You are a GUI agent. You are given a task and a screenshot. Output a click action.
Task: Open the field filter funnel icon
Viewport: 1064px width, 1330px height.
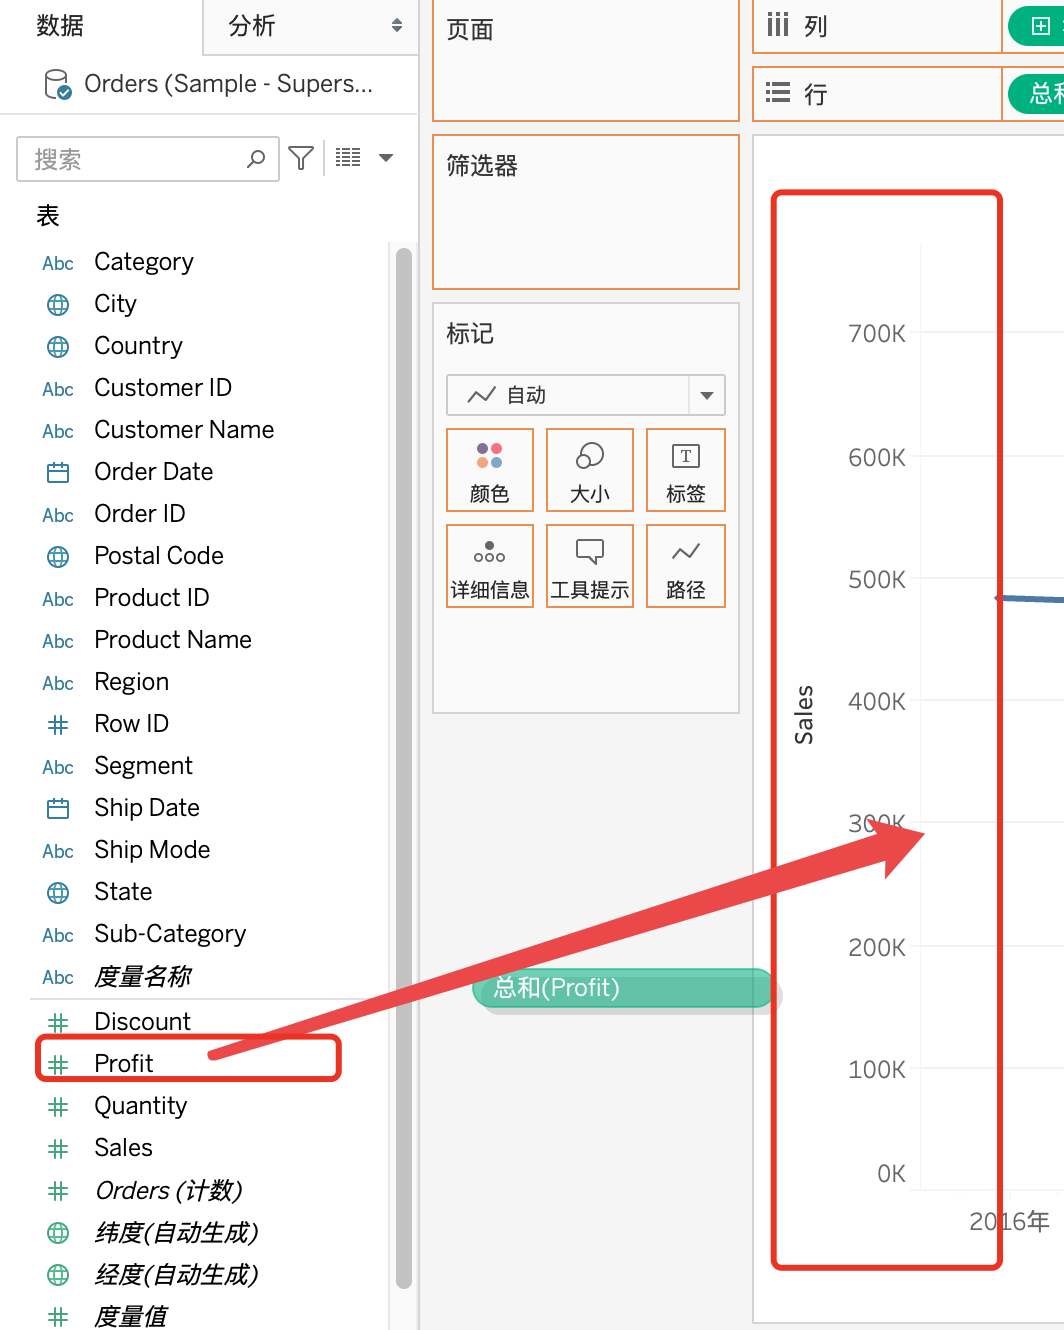(301, 158)
